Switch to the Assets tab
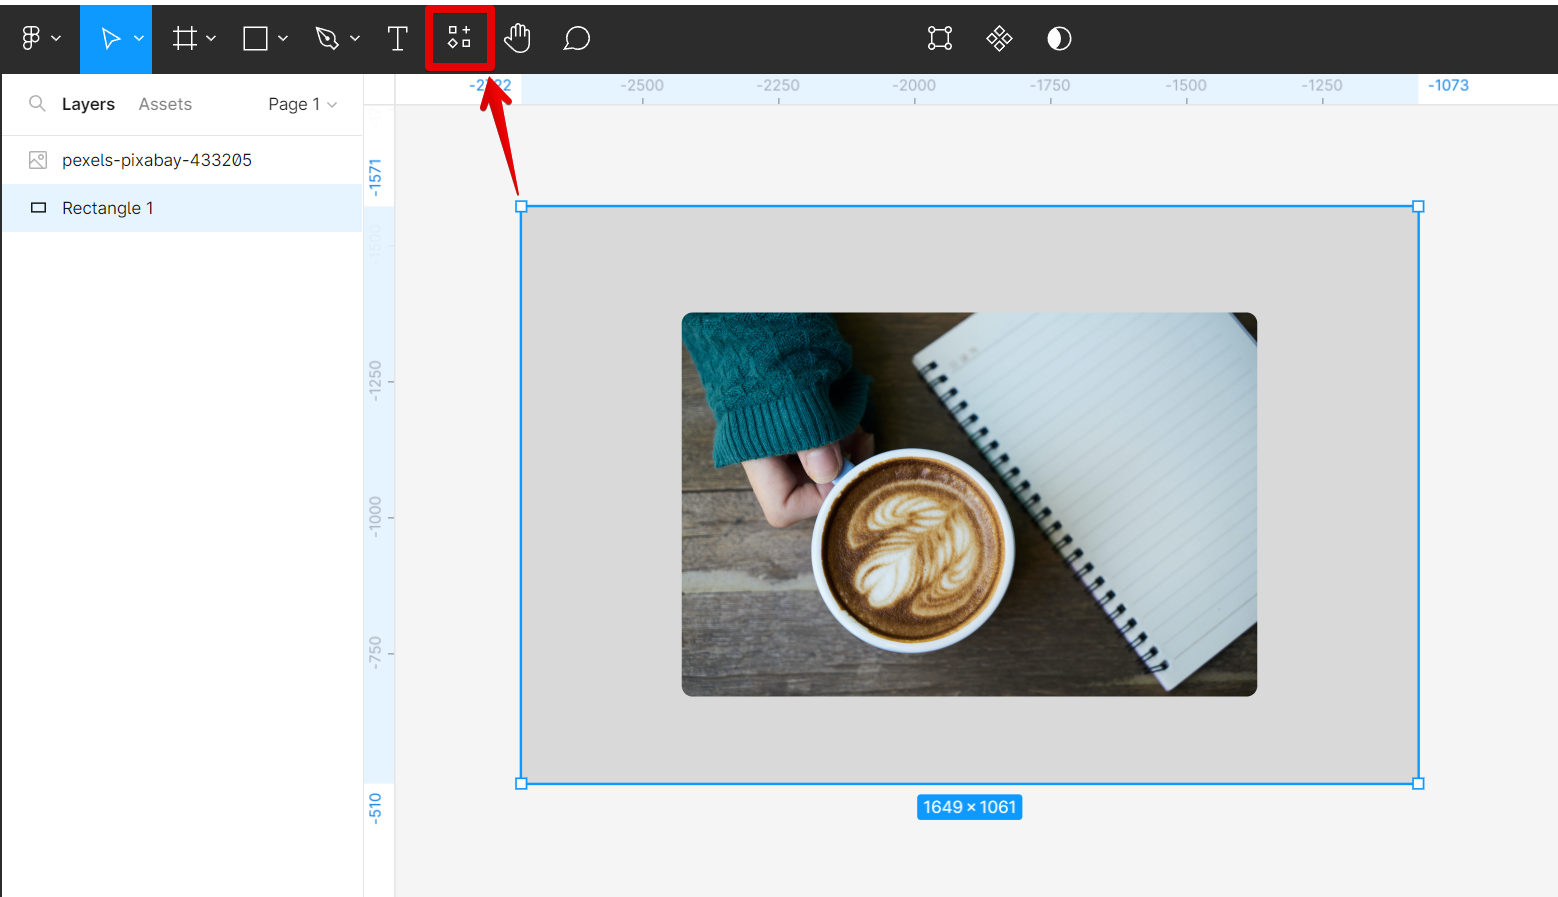Viewport: 1558px width, 897px height. coord(165,104)
